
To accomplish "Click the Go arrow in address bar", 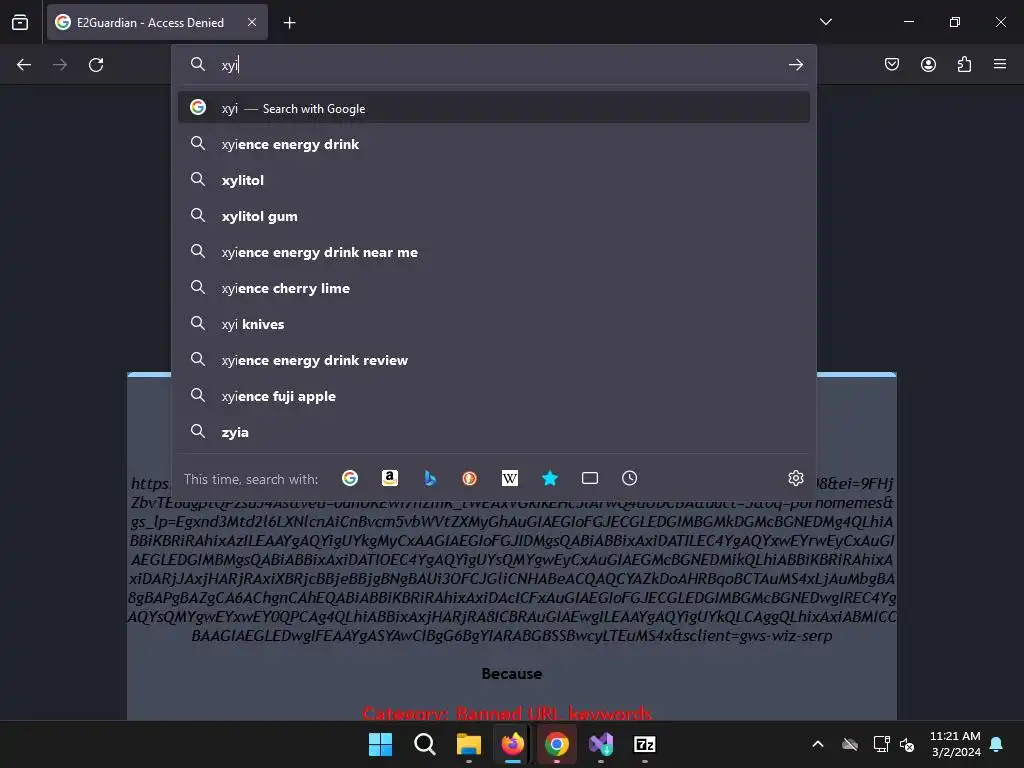I will [795, 65].
